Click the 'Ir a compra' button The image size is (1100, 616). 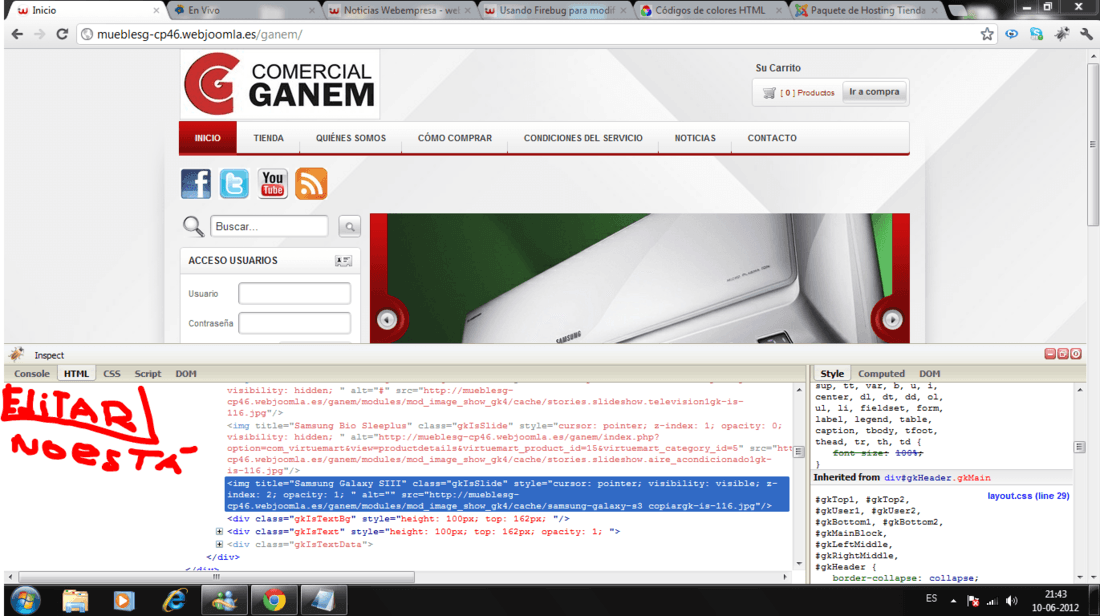pyautogui.click(x=874, y=92)
